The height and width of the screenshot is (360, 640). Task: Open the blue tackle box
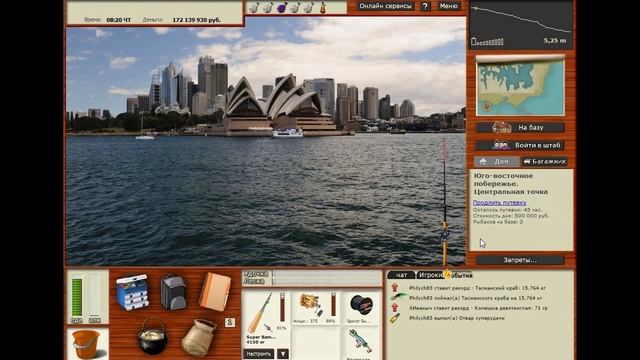point(132,292)
